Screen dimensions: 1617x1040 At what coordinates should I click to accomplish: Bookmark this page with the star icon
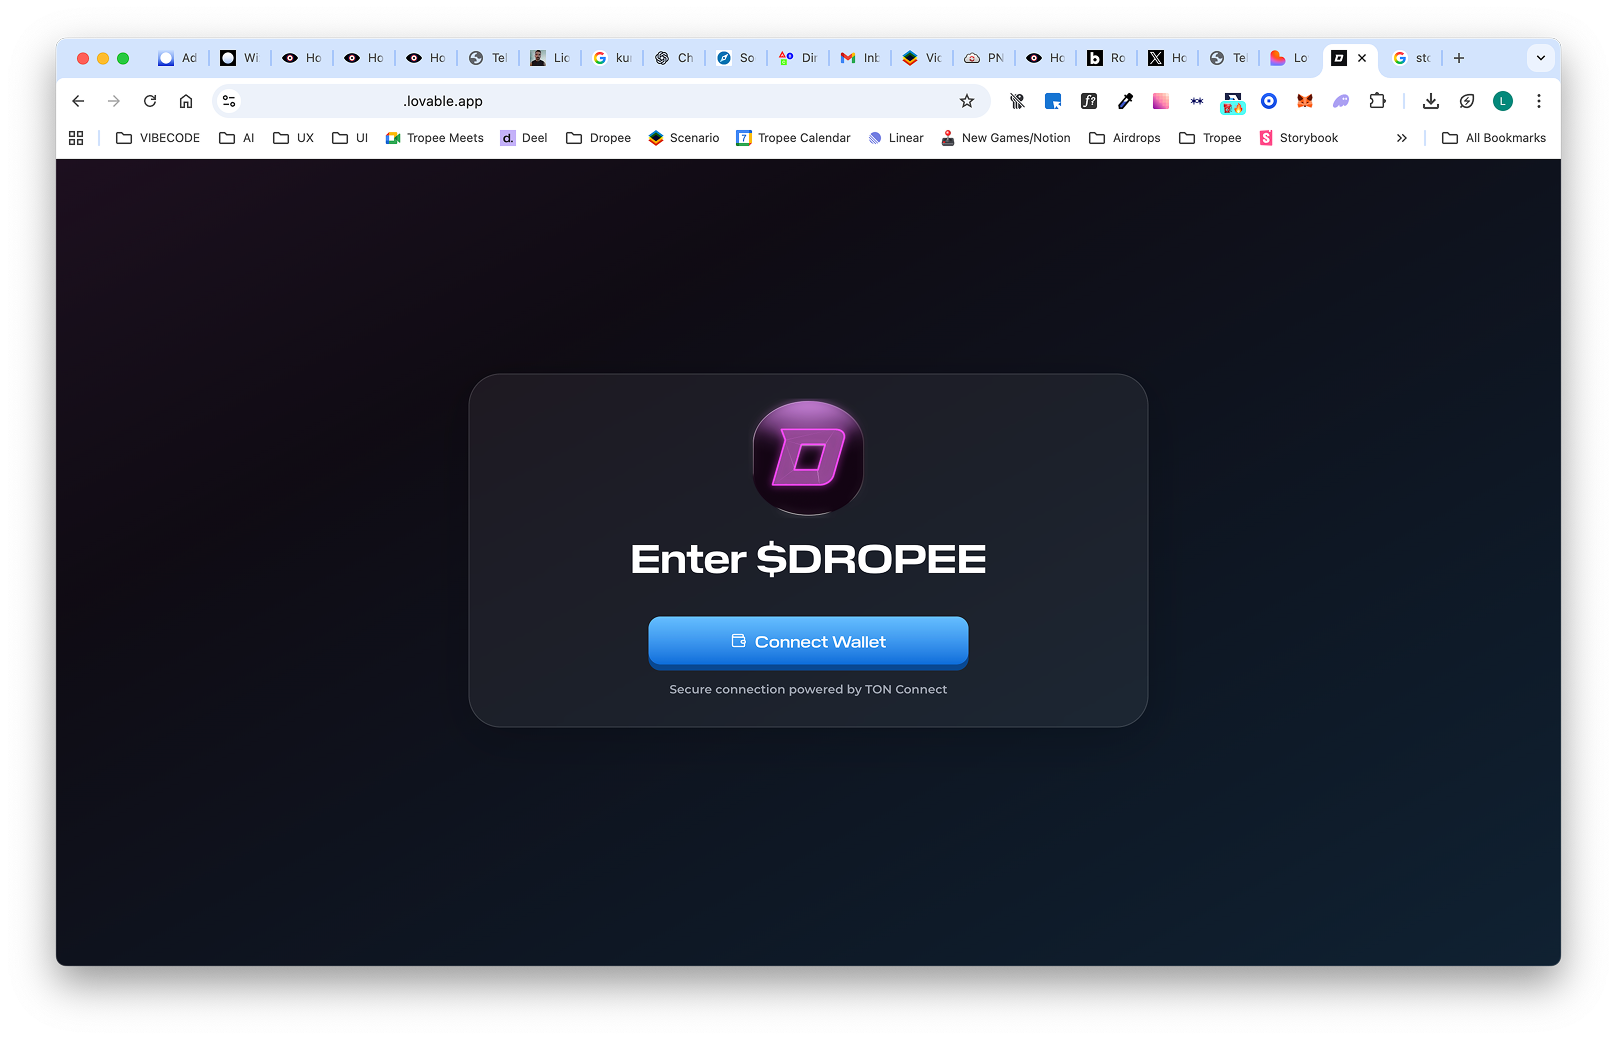point(966,101)
